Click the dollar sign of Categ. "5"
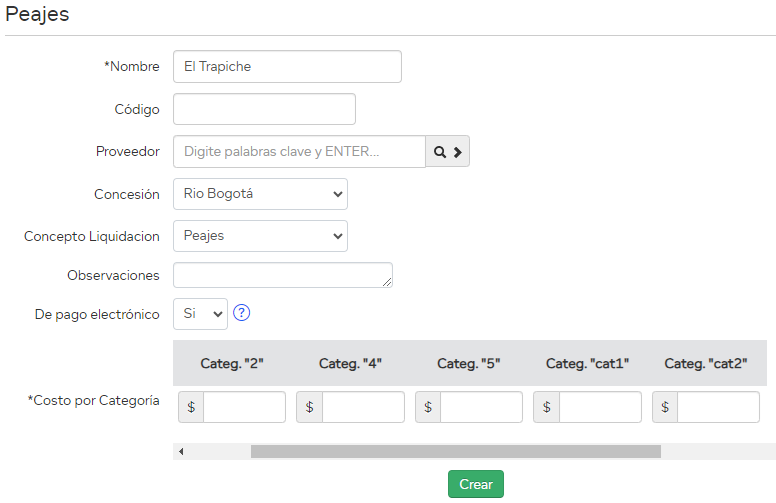The image size is (776, 503). [x=428, y=407]
